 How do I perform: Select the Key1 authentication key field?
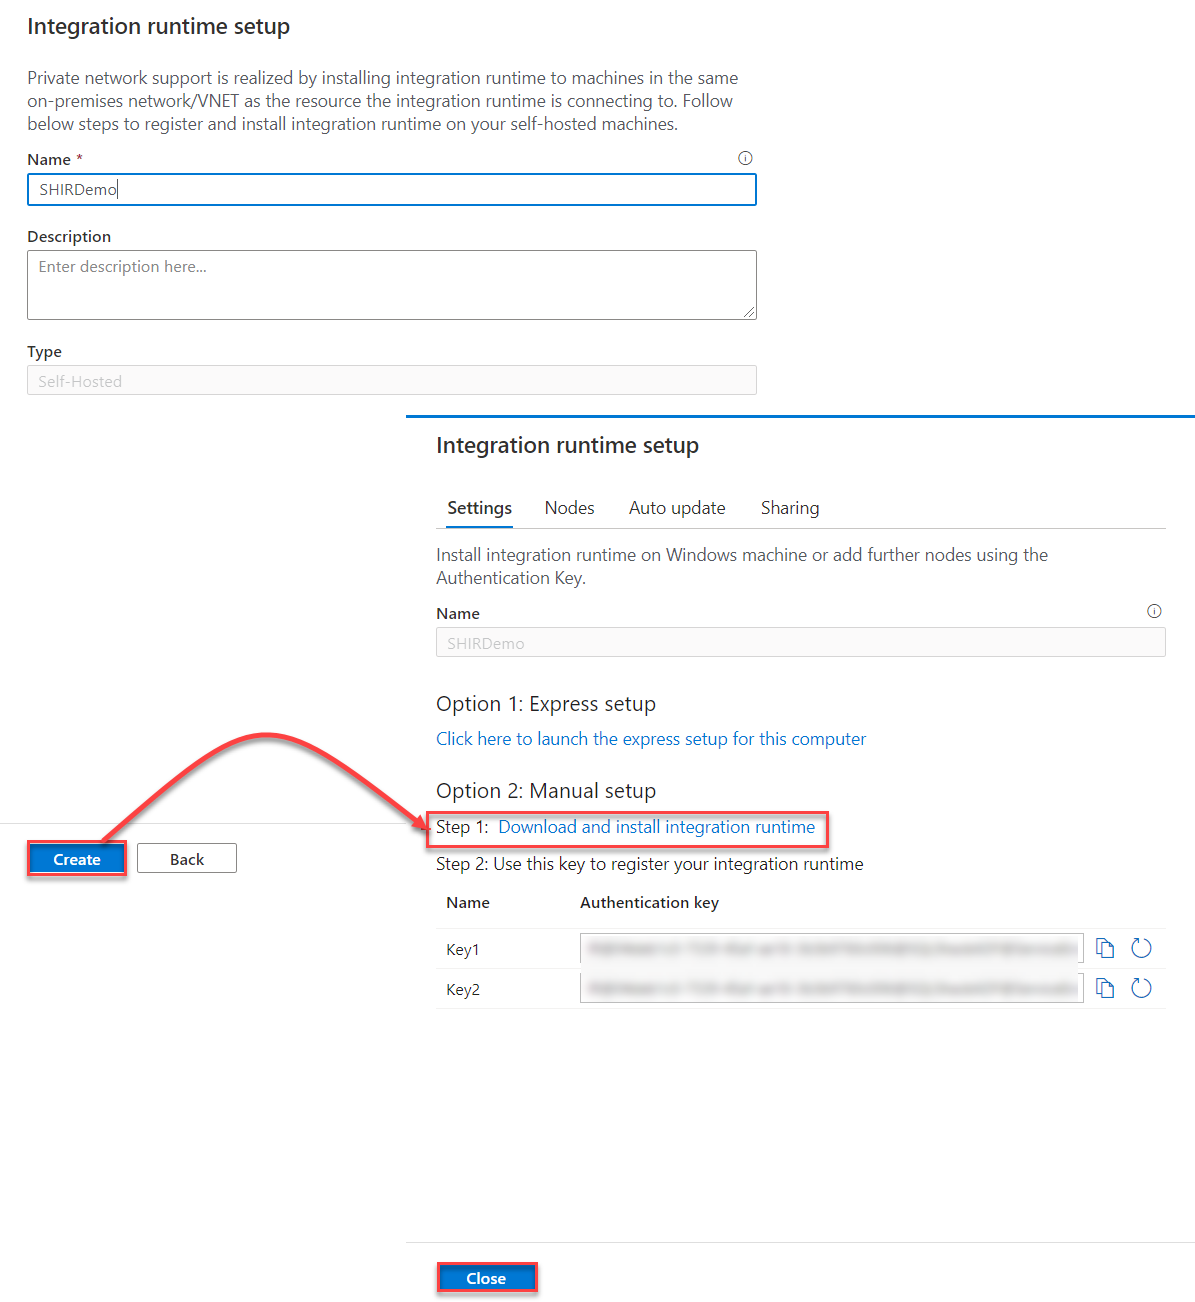point(830,948)
